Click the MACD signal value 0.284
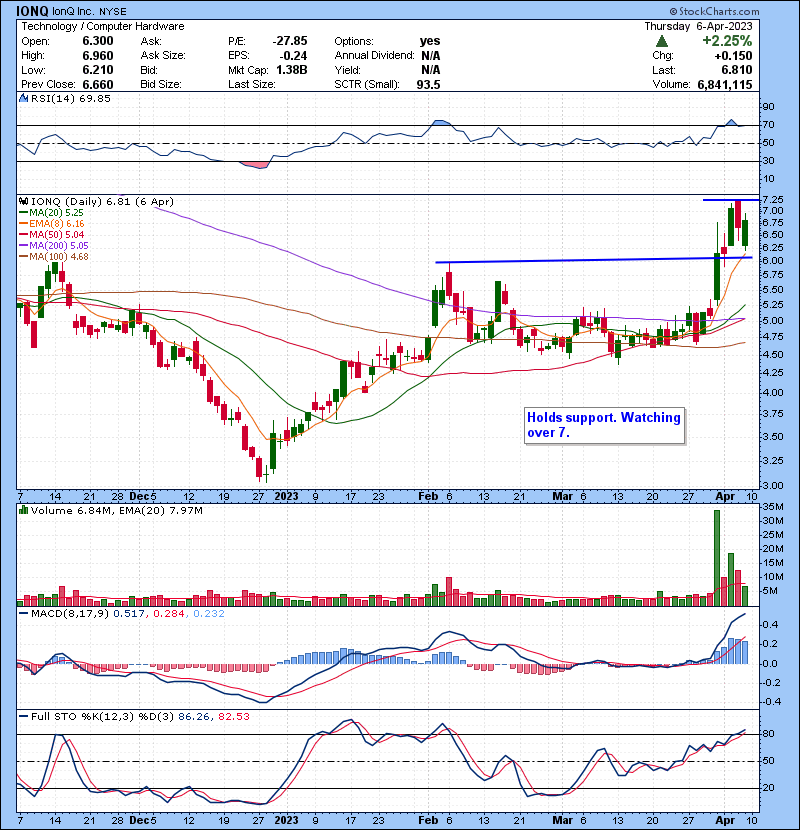Image resolution: width=800 pixels, height=830 pixels. point(169,614)
